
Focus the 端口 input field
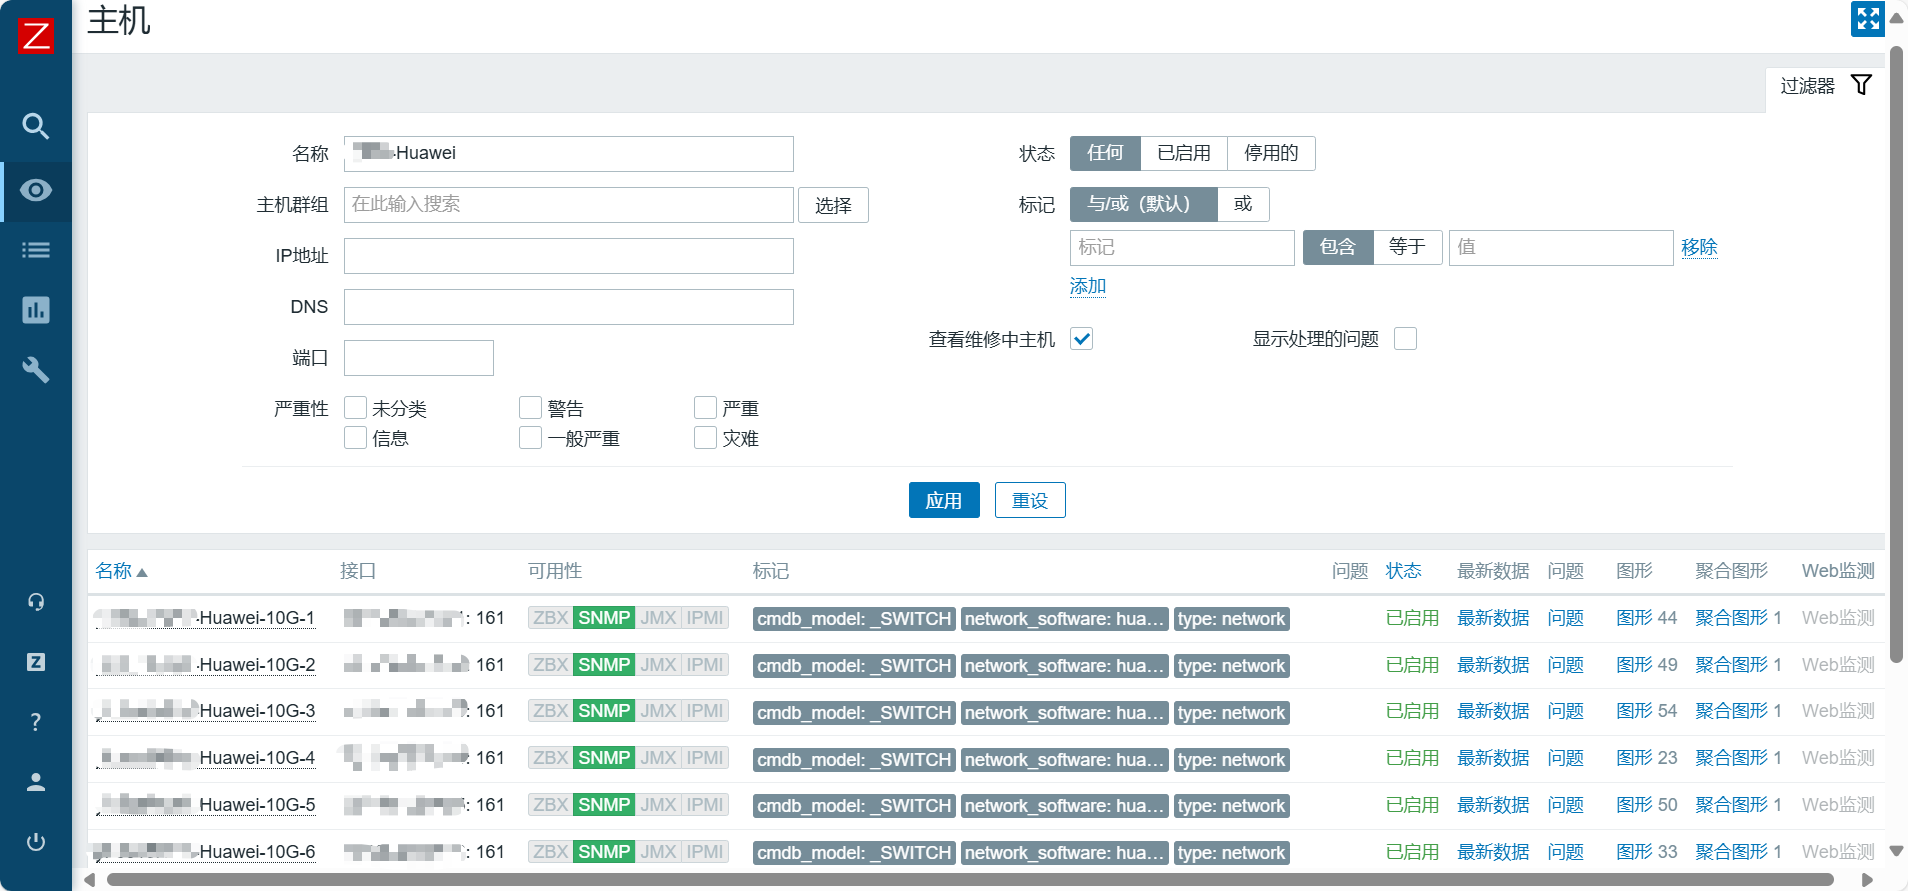tap(419, 358)
